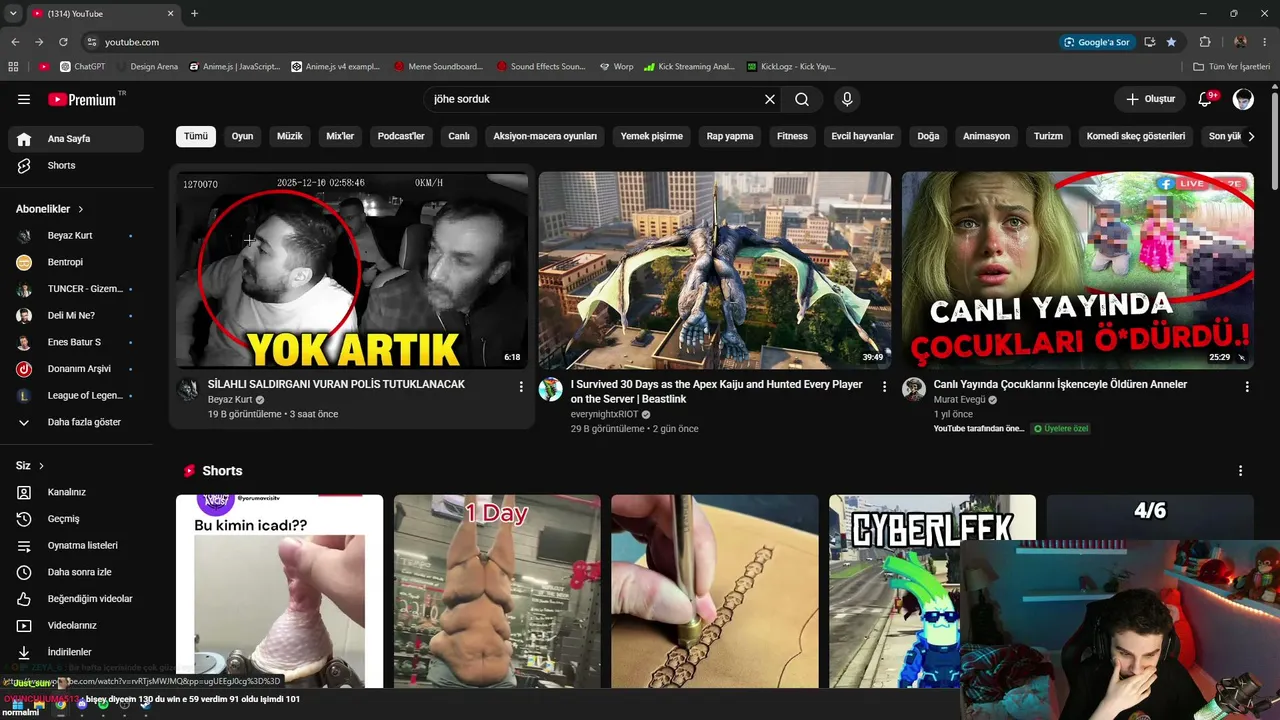Open the Worp bookmark
This screenshot has height=720, width=1280.
616,67
